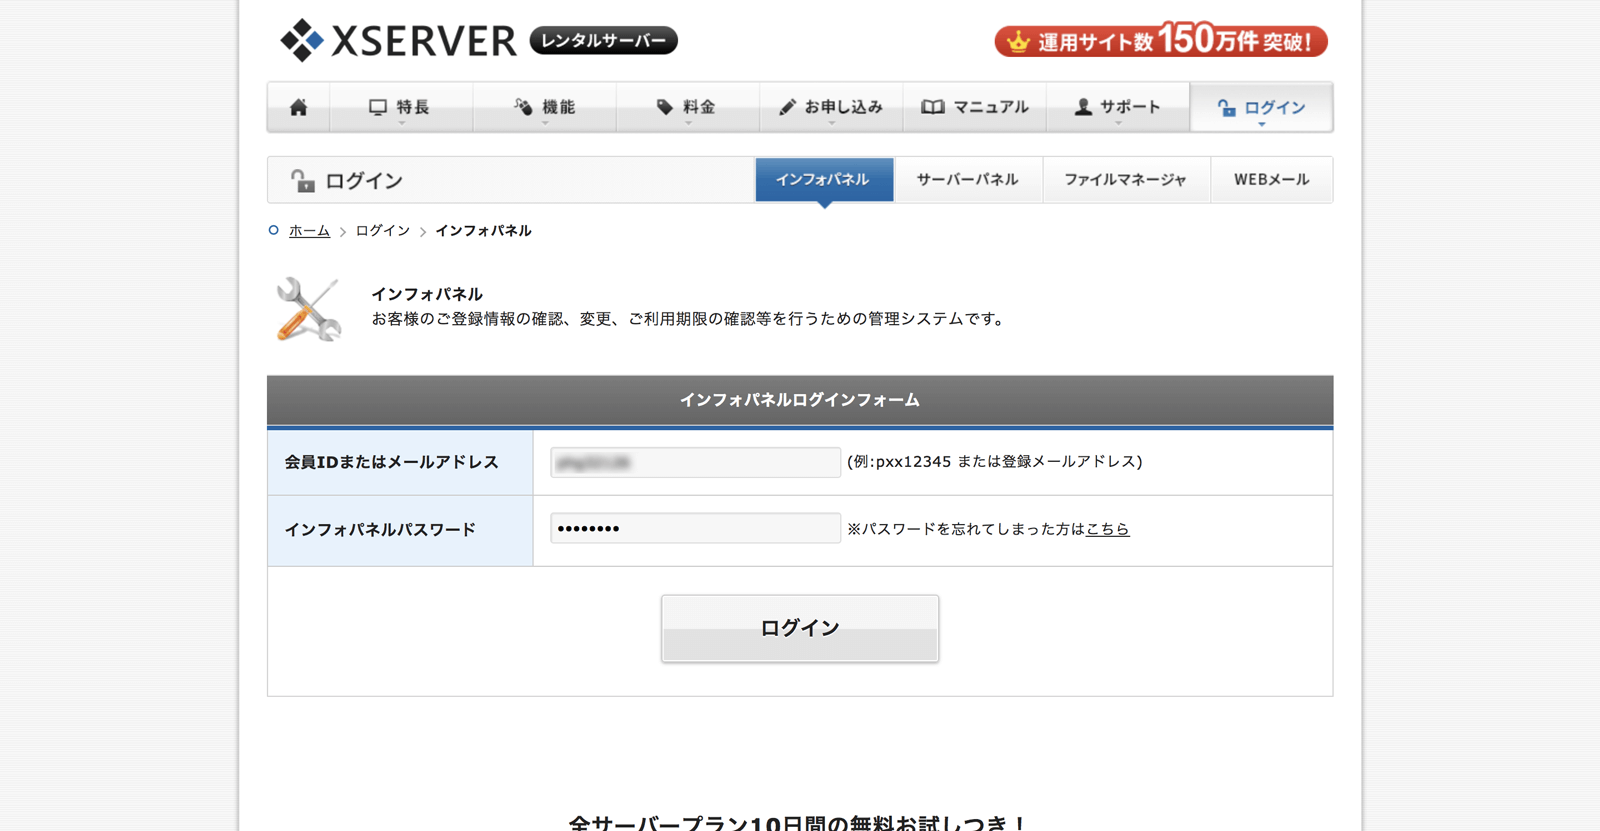Open the 機能 functions menu
This screenshot has width=1600, height=831.
[544, 107]
